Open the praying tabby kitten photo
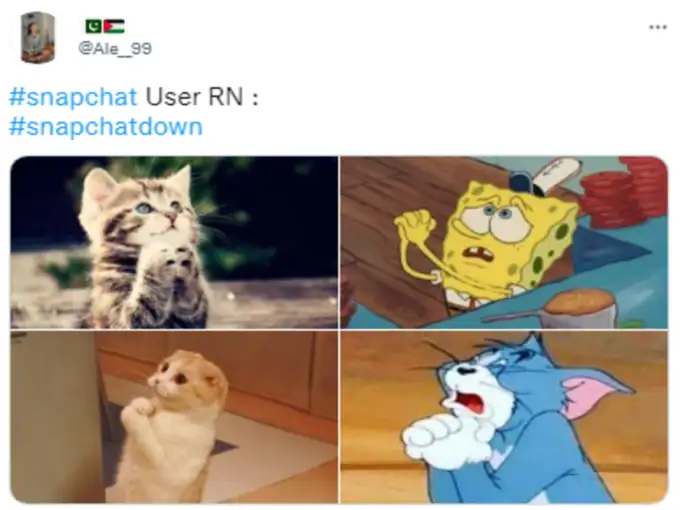 174,242
